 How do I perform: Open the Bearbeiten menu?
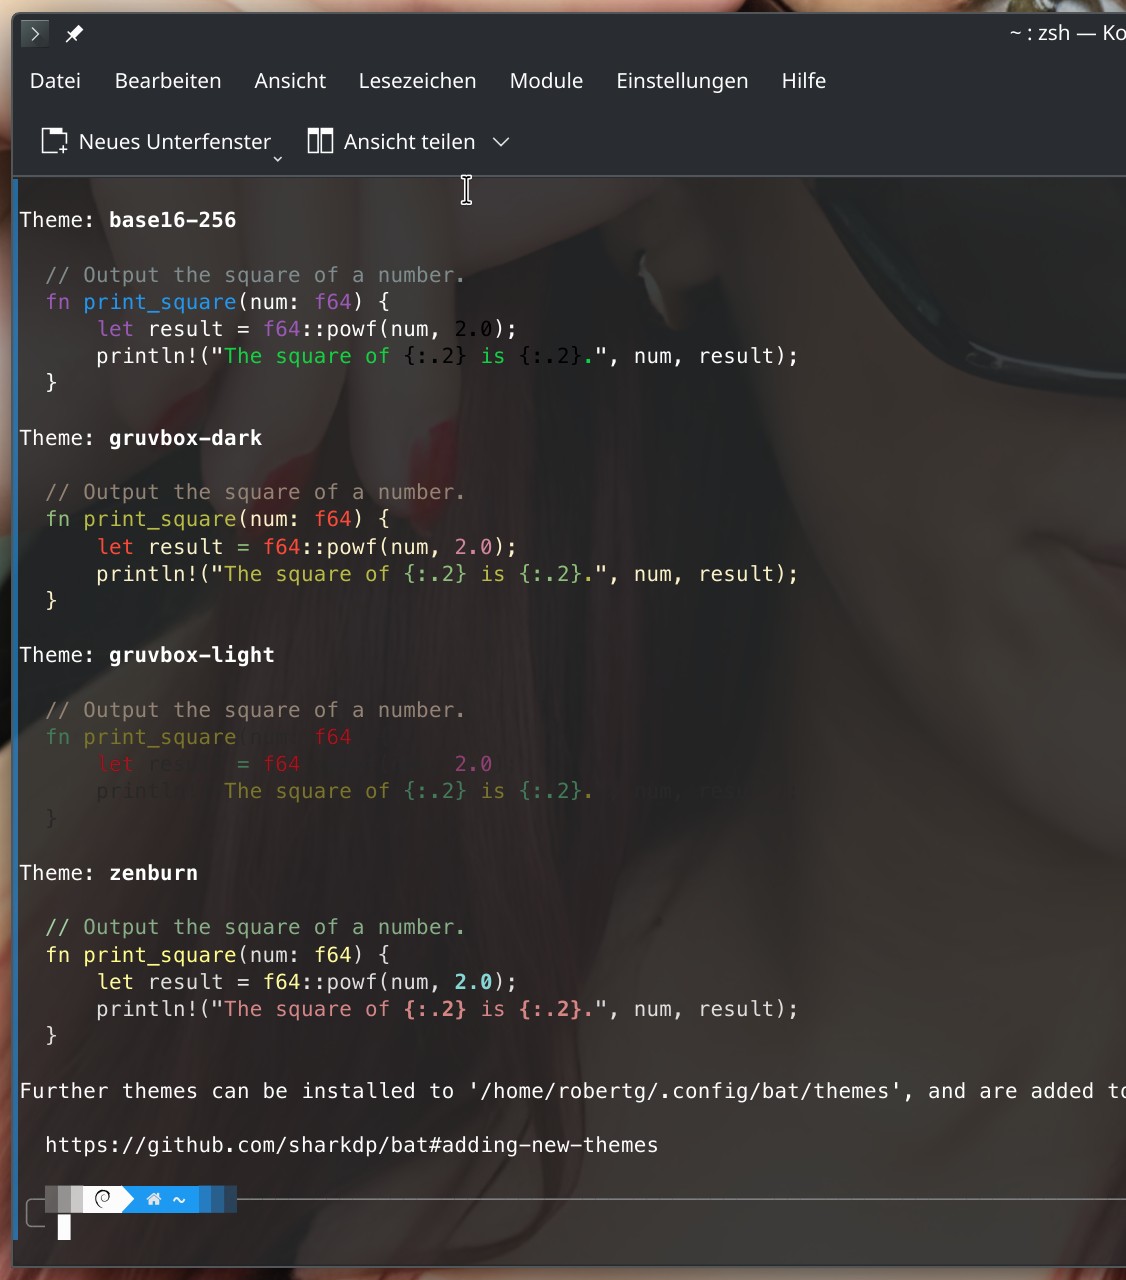pos(168,81)
